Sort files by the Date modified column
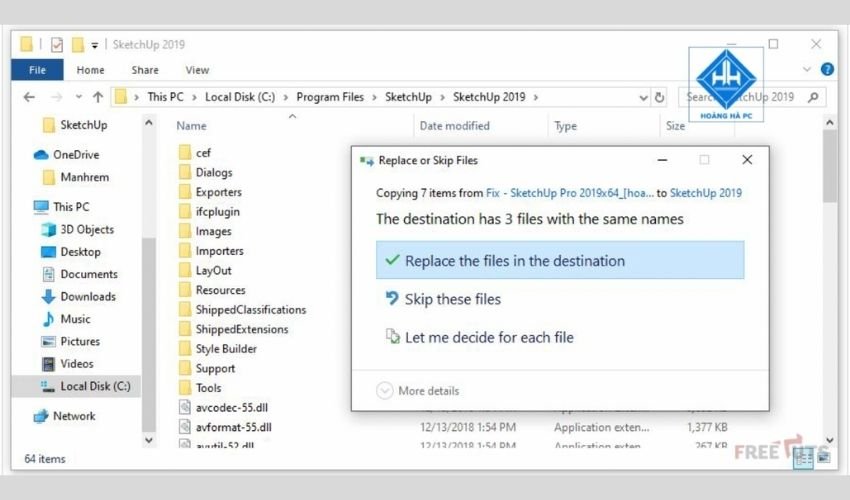Screen dimensions: 850x500 coord(454,126)
